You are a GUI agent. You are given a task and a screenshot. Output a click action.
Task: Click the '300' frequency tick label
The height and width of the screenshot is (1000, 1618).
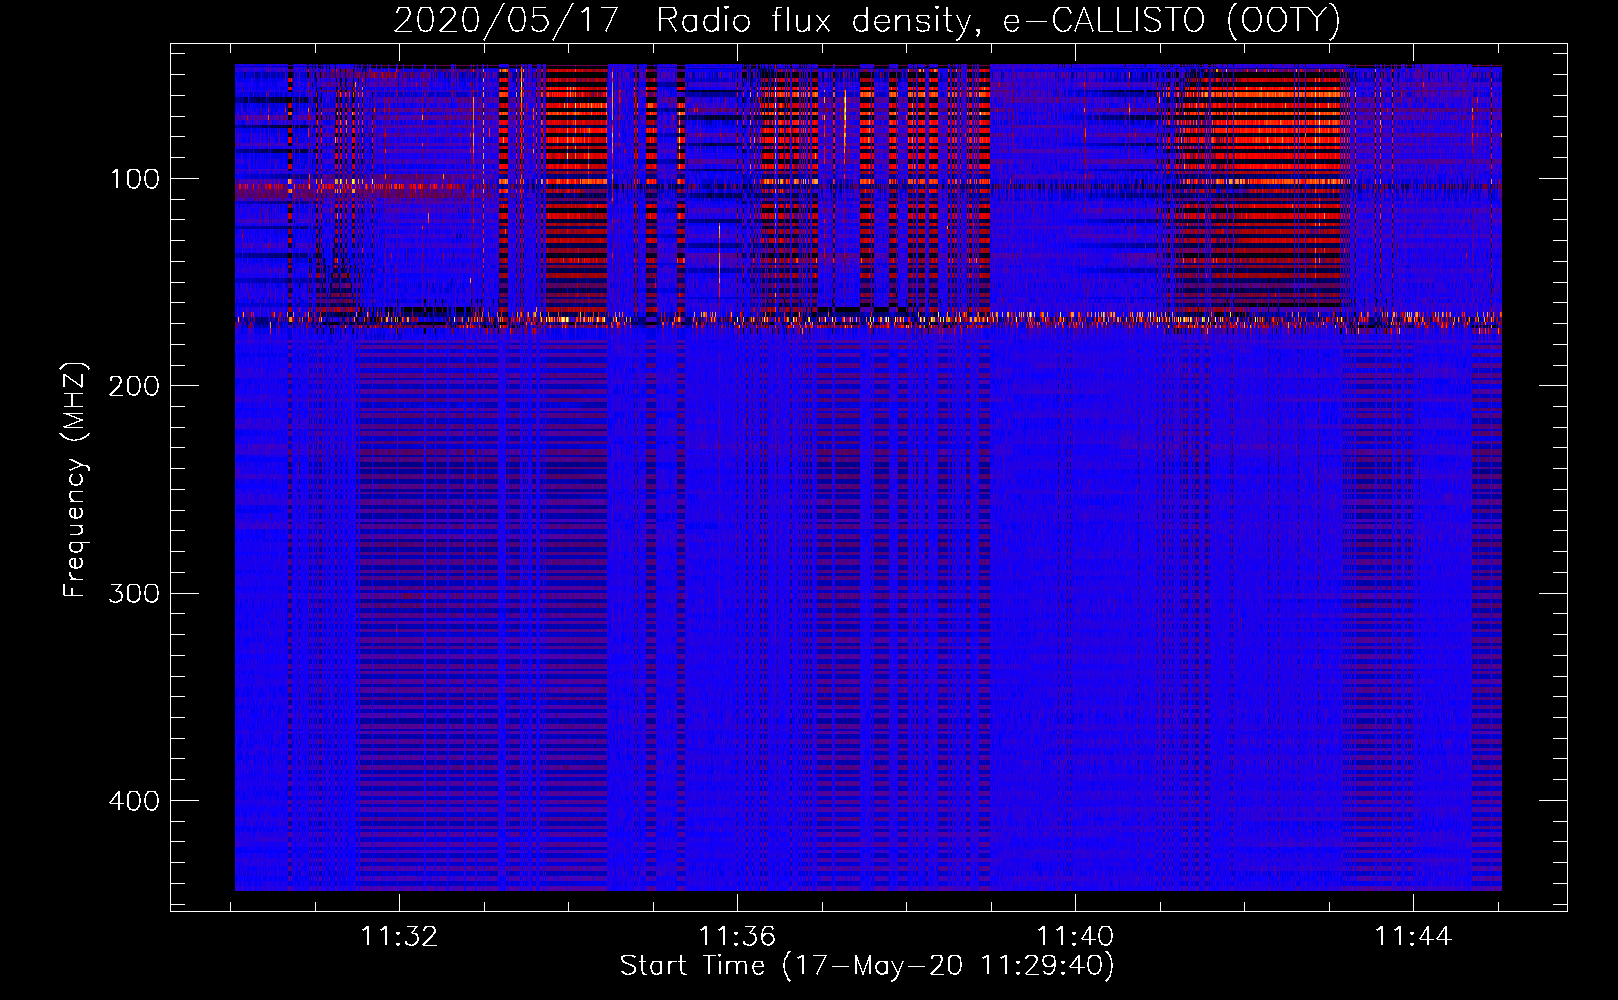tap(134, 593)
